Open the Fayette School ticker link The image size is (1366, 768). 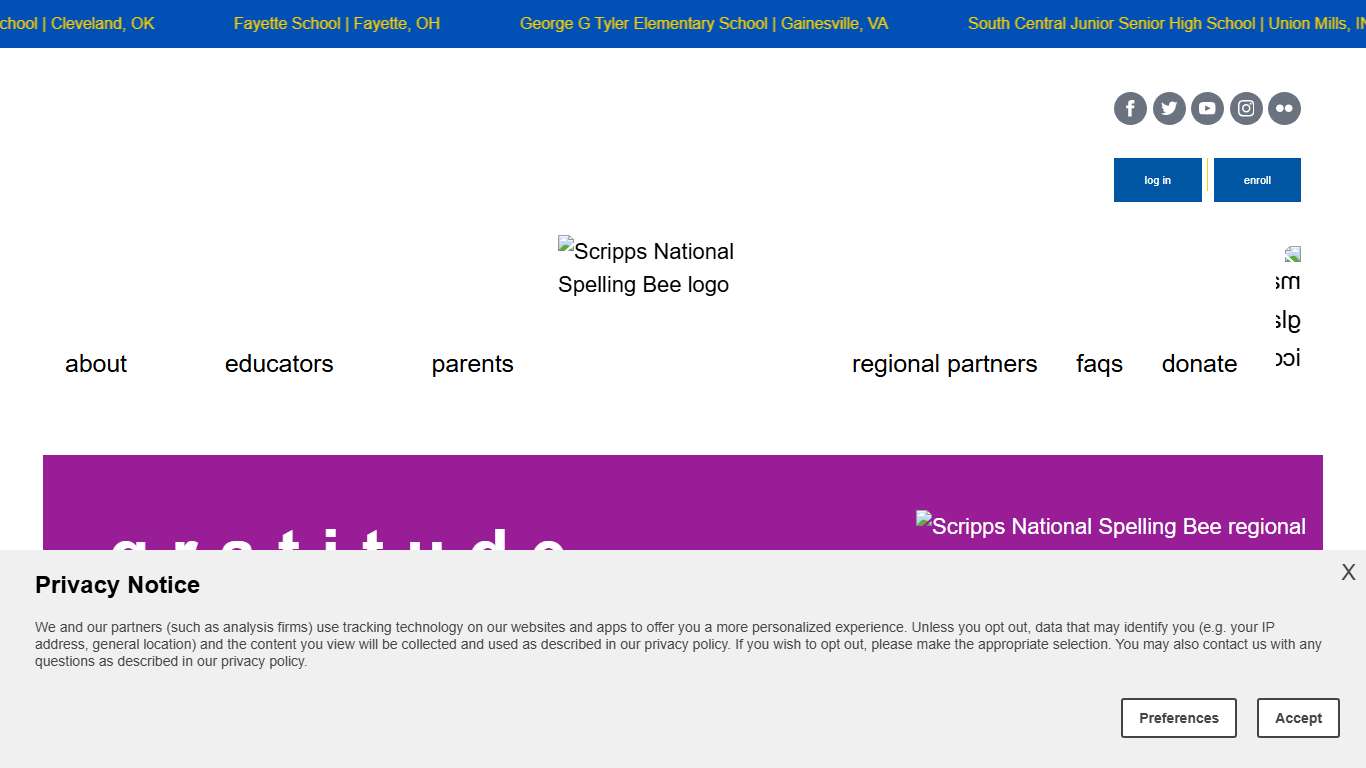pos(336,23)
